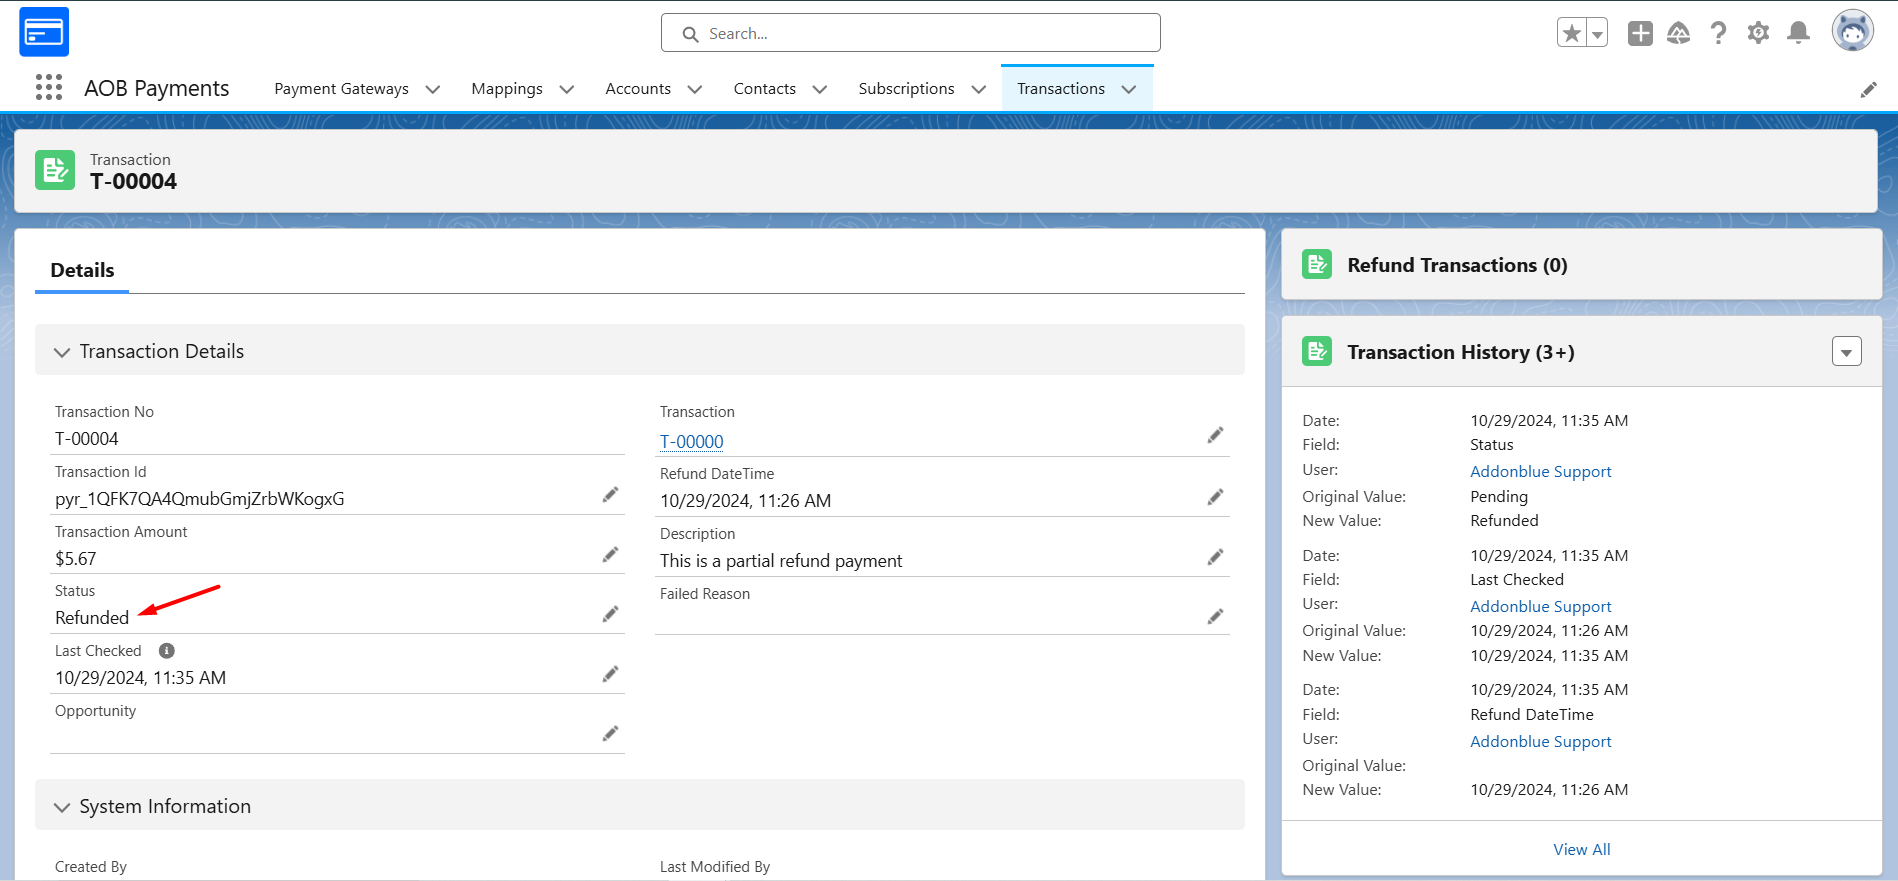Open Transaction History actions dropdown
1898x881 pixels.
pyautogui.click(x=1846, y=352)
